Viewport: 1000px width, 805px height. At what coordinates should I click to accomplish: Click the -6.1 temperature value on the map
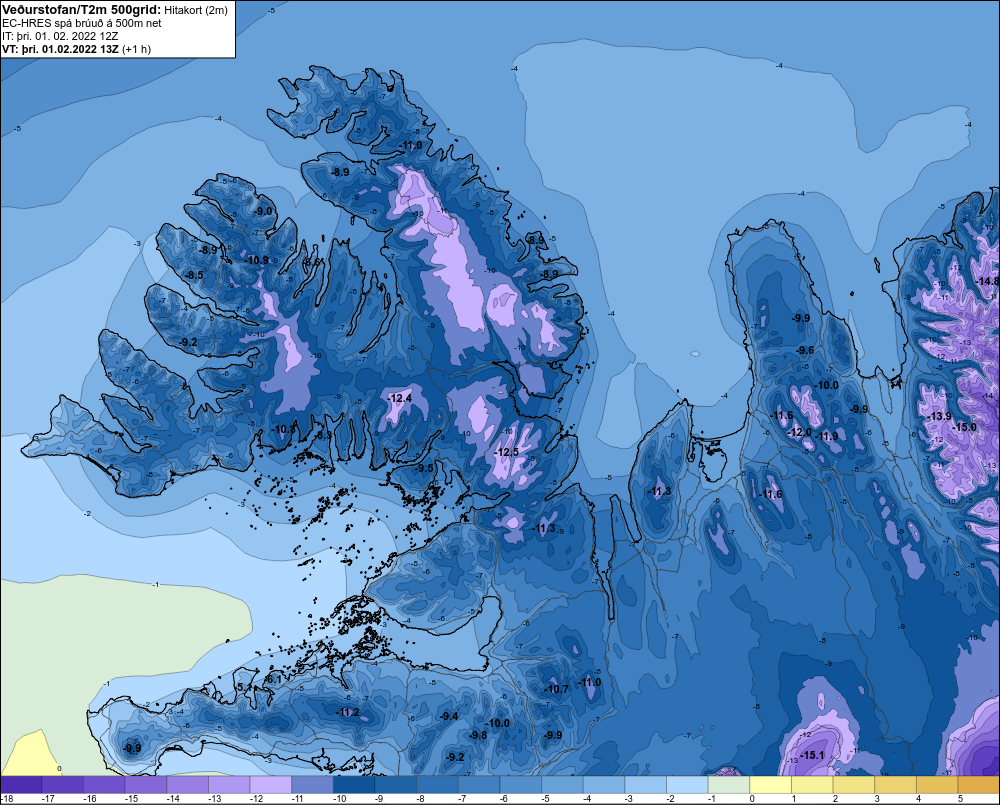coord(274,679)
